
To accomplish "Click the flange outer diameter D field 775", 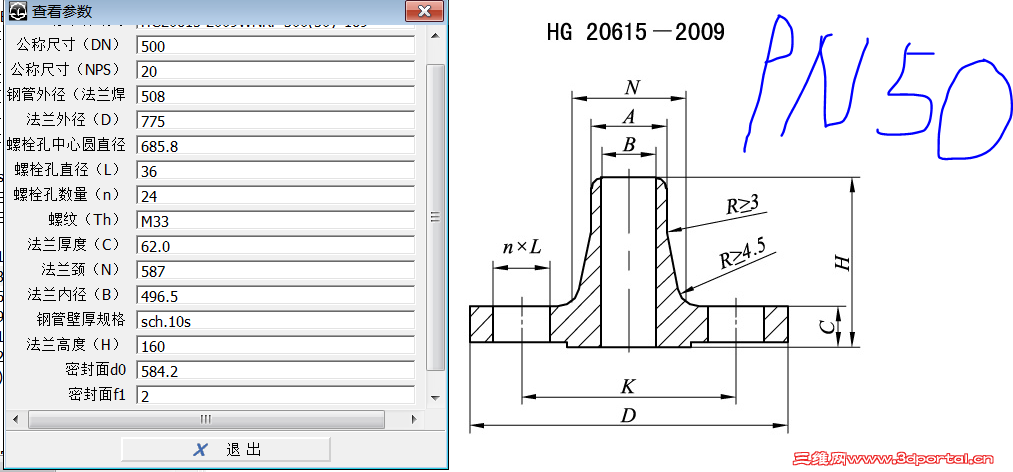I will point(275,121).
